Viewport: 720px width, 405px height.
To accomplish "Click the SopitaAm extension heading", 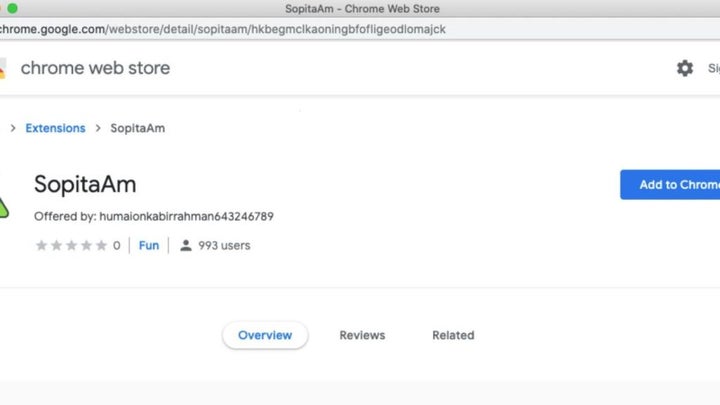I will click(x=85, y=185).
